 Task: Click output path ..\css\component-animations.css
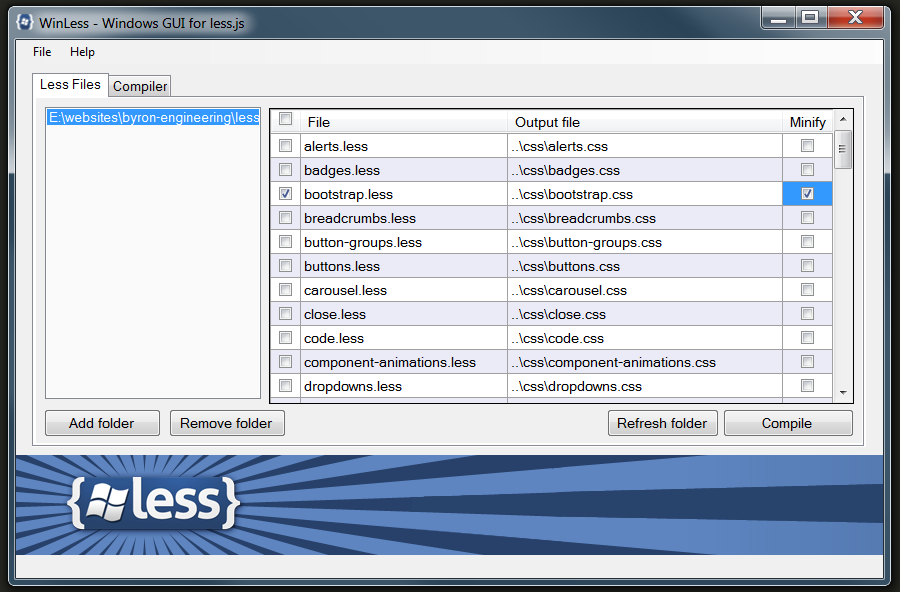(x=613, y=363)
